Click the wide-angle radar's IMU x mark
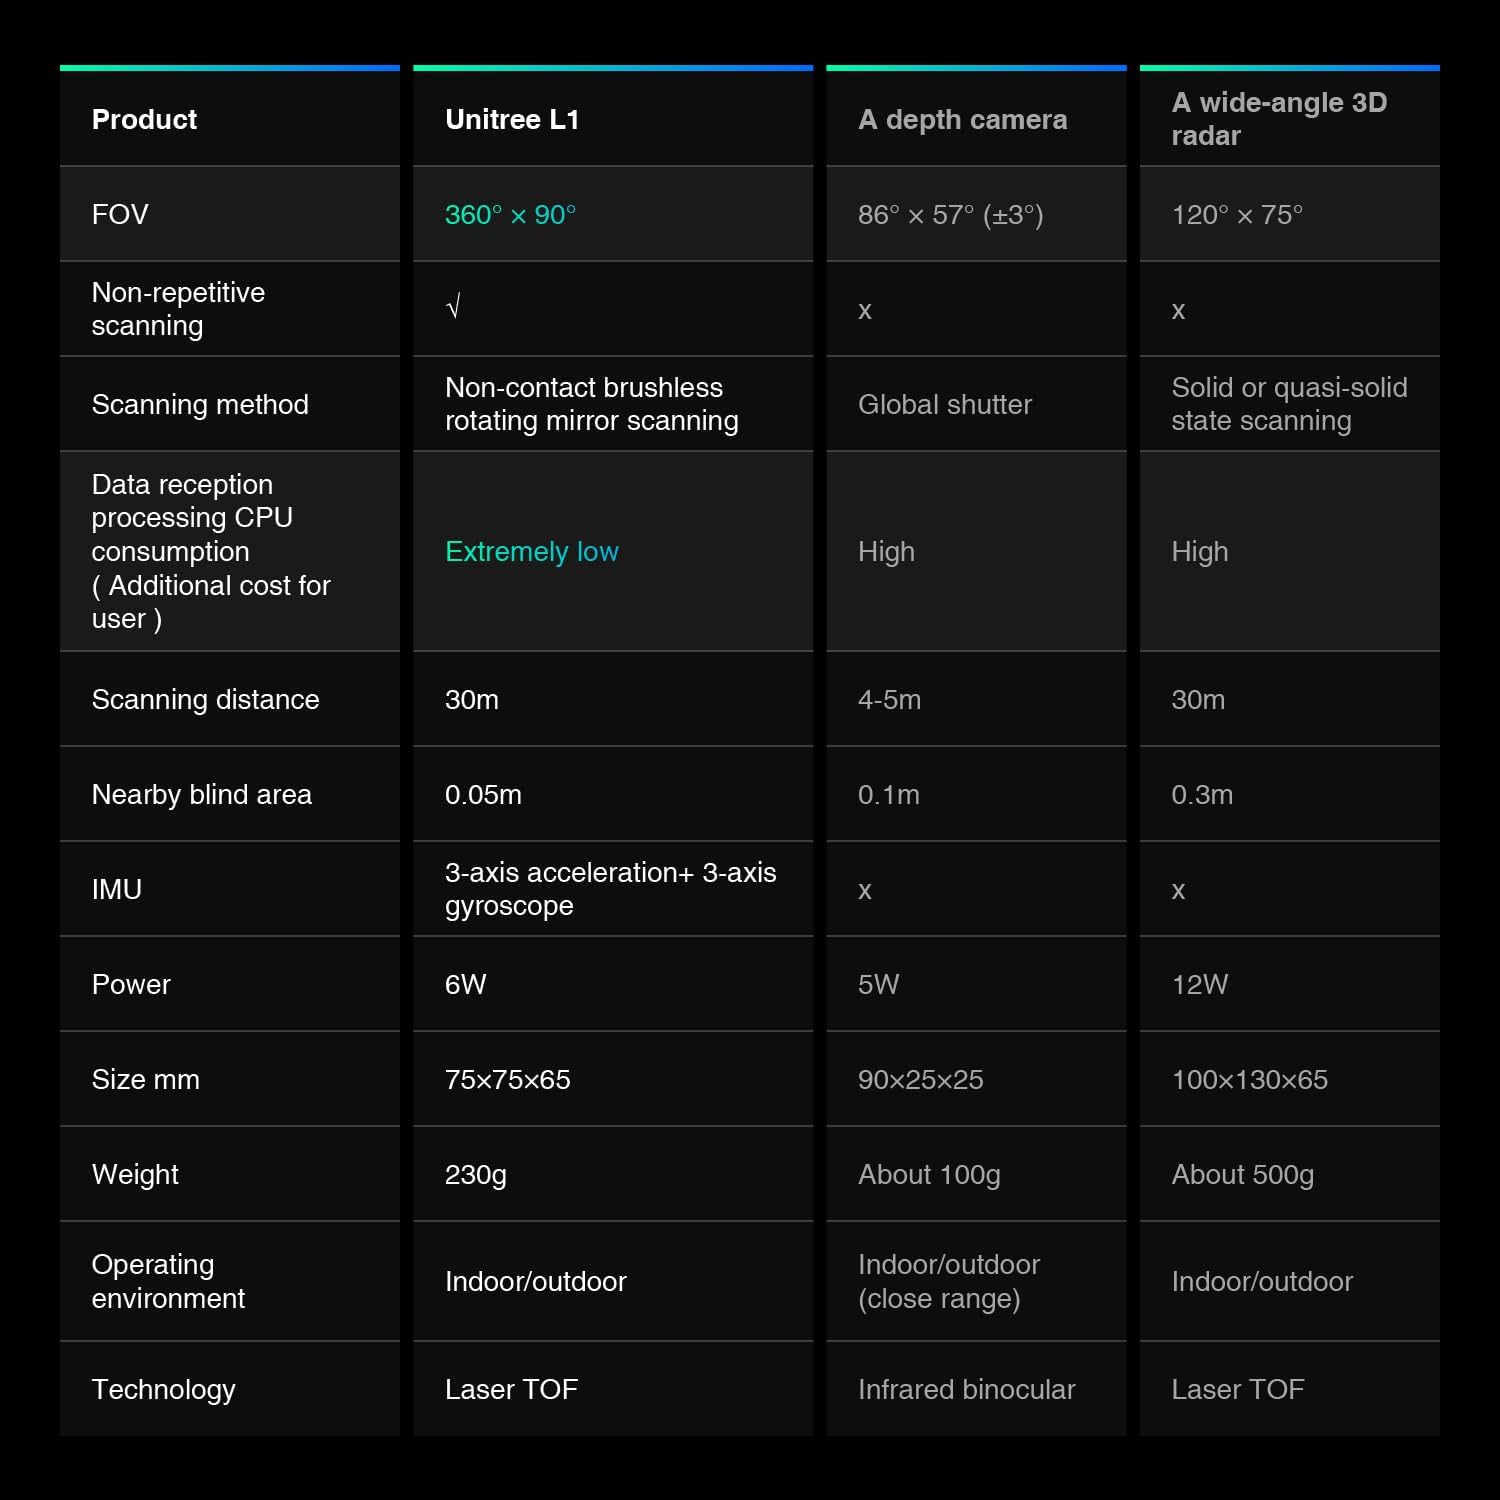 (x=1178, y=891)
